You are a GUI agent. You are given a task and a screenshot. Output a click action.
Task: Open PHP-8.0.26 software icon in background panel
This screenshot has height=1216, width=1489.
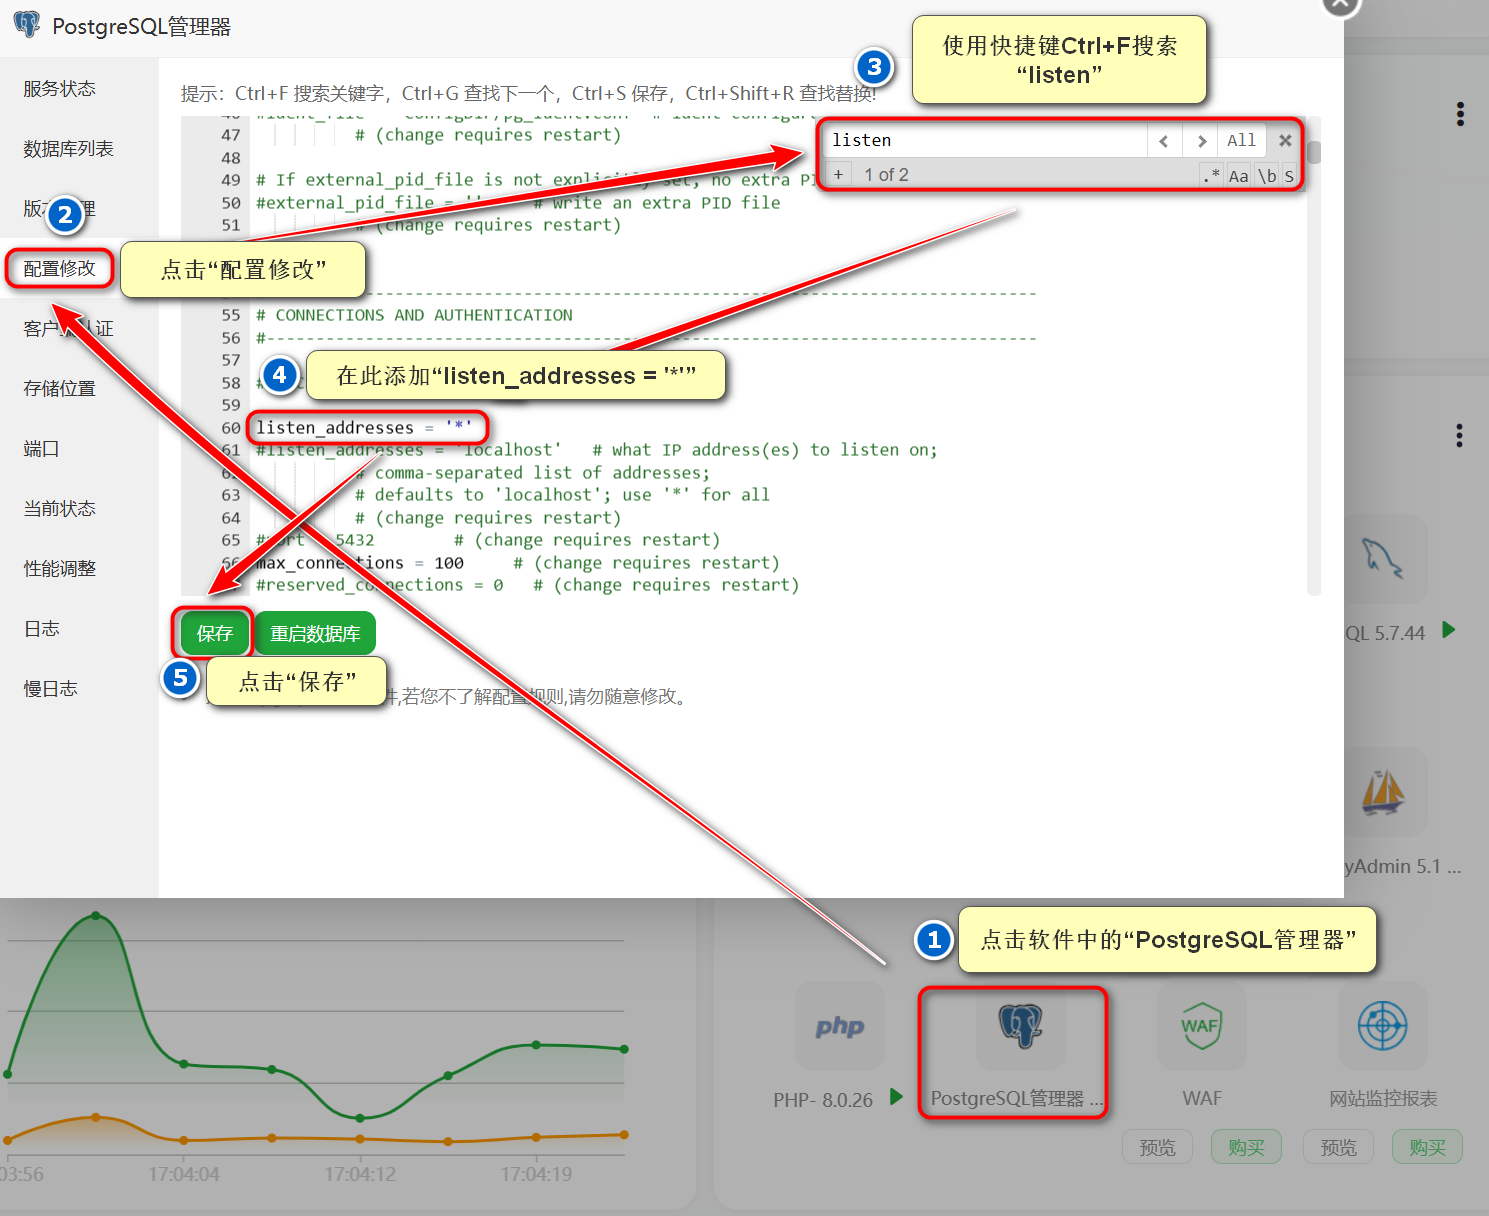840,1026
